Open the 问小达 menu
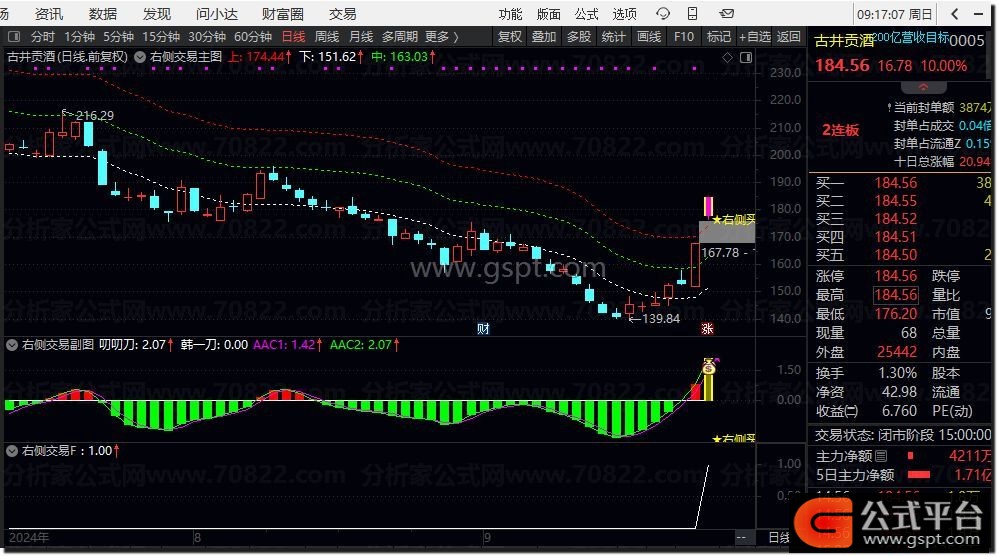The image size is (999, 556). (x=217, y=14)
